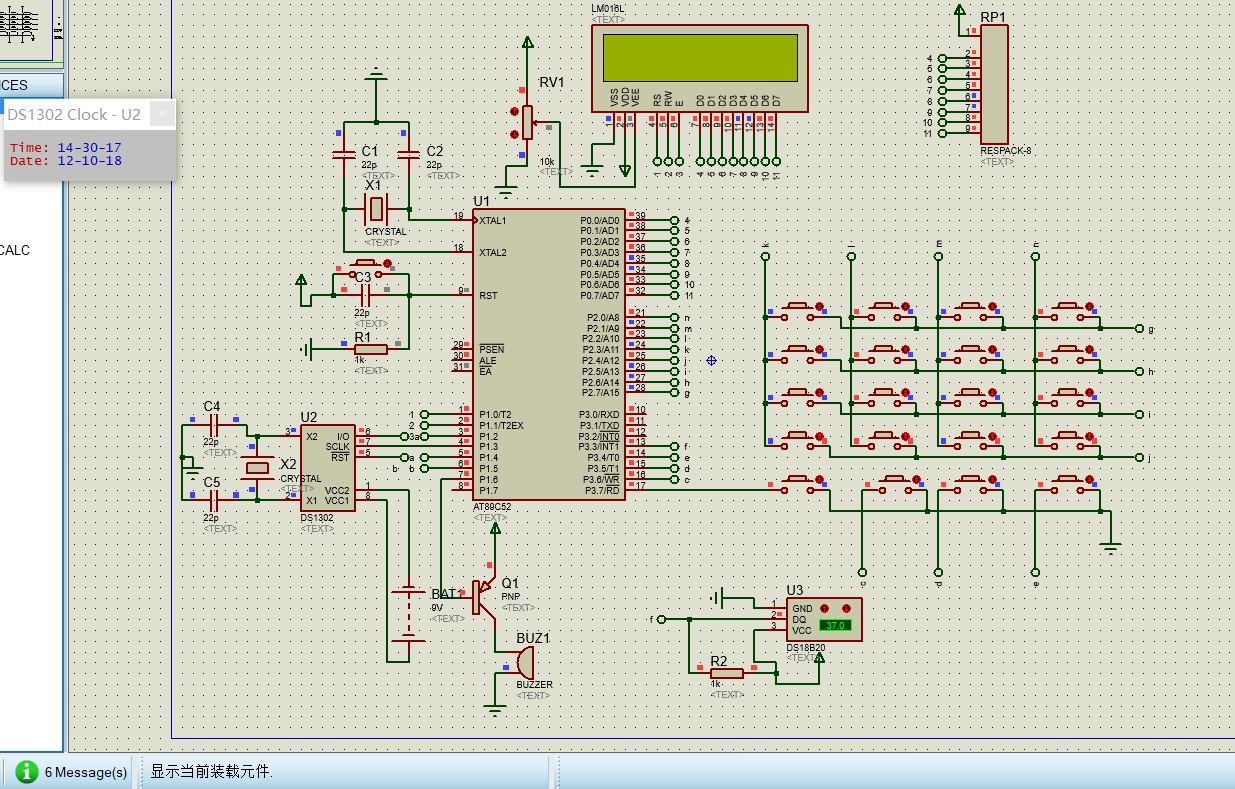This screenshot has width=1235, height=789.
Task: Click the power arrow terminal above RV1
Action: (528, 43)
